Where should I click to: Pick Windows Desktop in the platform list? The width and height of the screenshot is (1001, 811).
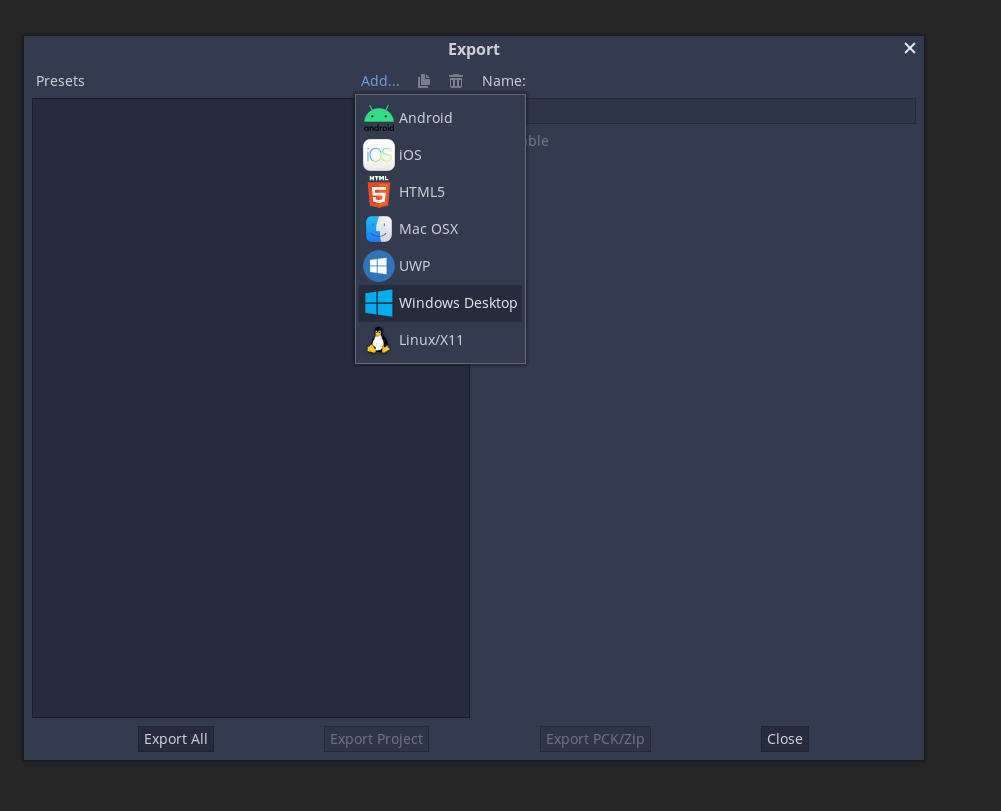[440, 303]
